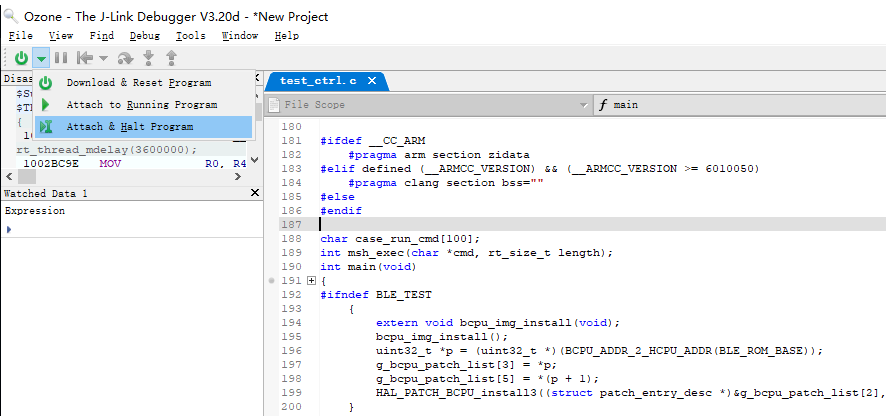Viewport: 886px width, 416px height.
Task: Switch to the test_ctrl.c tab
Action: (x=317, y=81)
